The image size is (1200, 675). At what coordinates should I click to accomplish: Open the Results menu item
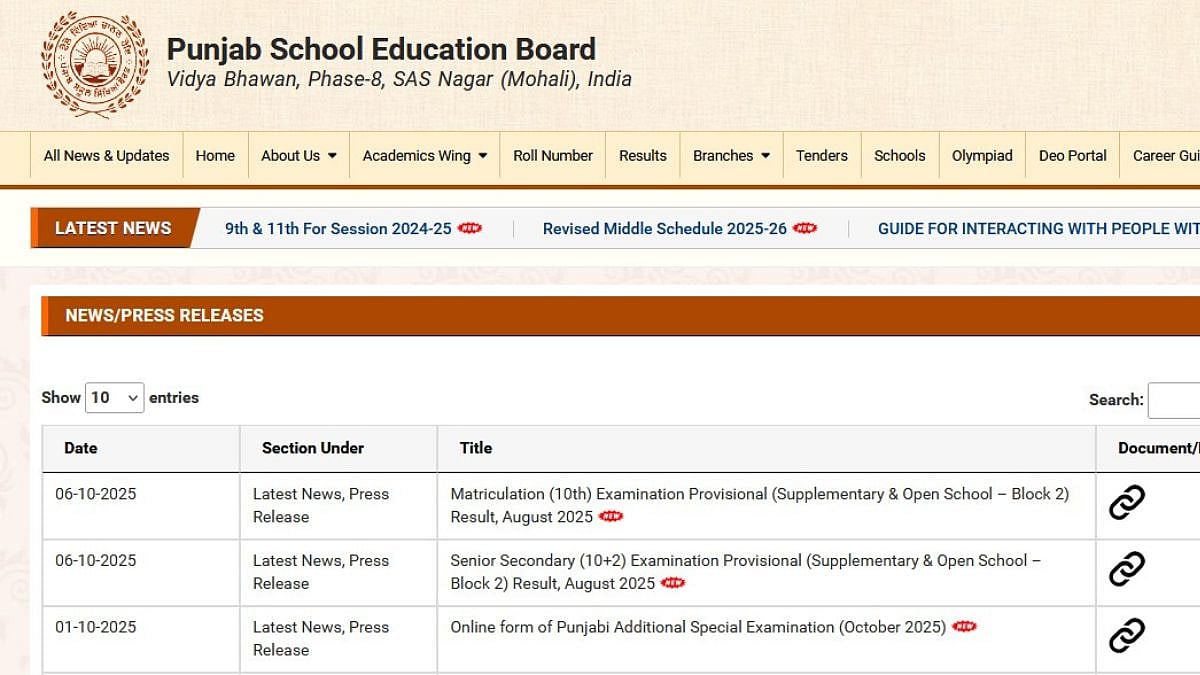642,156
